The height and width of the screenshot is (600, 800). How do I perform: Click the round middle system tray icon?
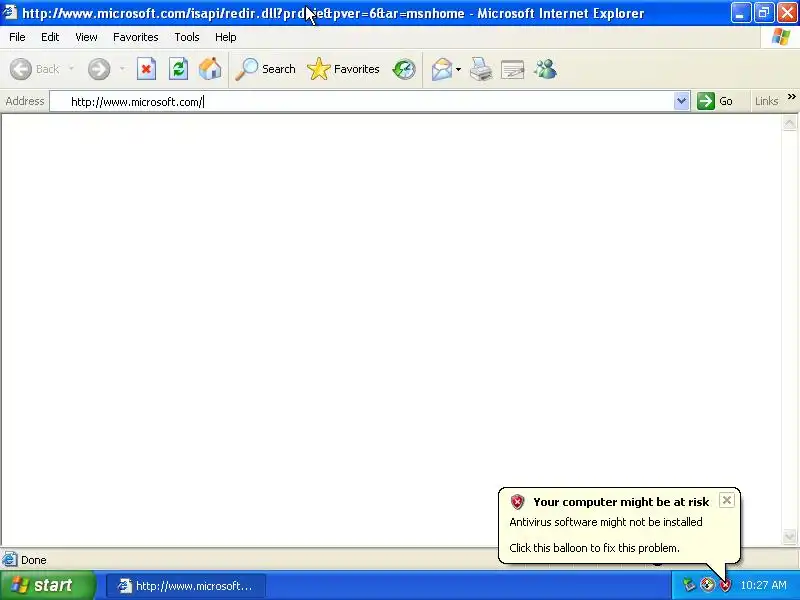click(x=707, y=585)
